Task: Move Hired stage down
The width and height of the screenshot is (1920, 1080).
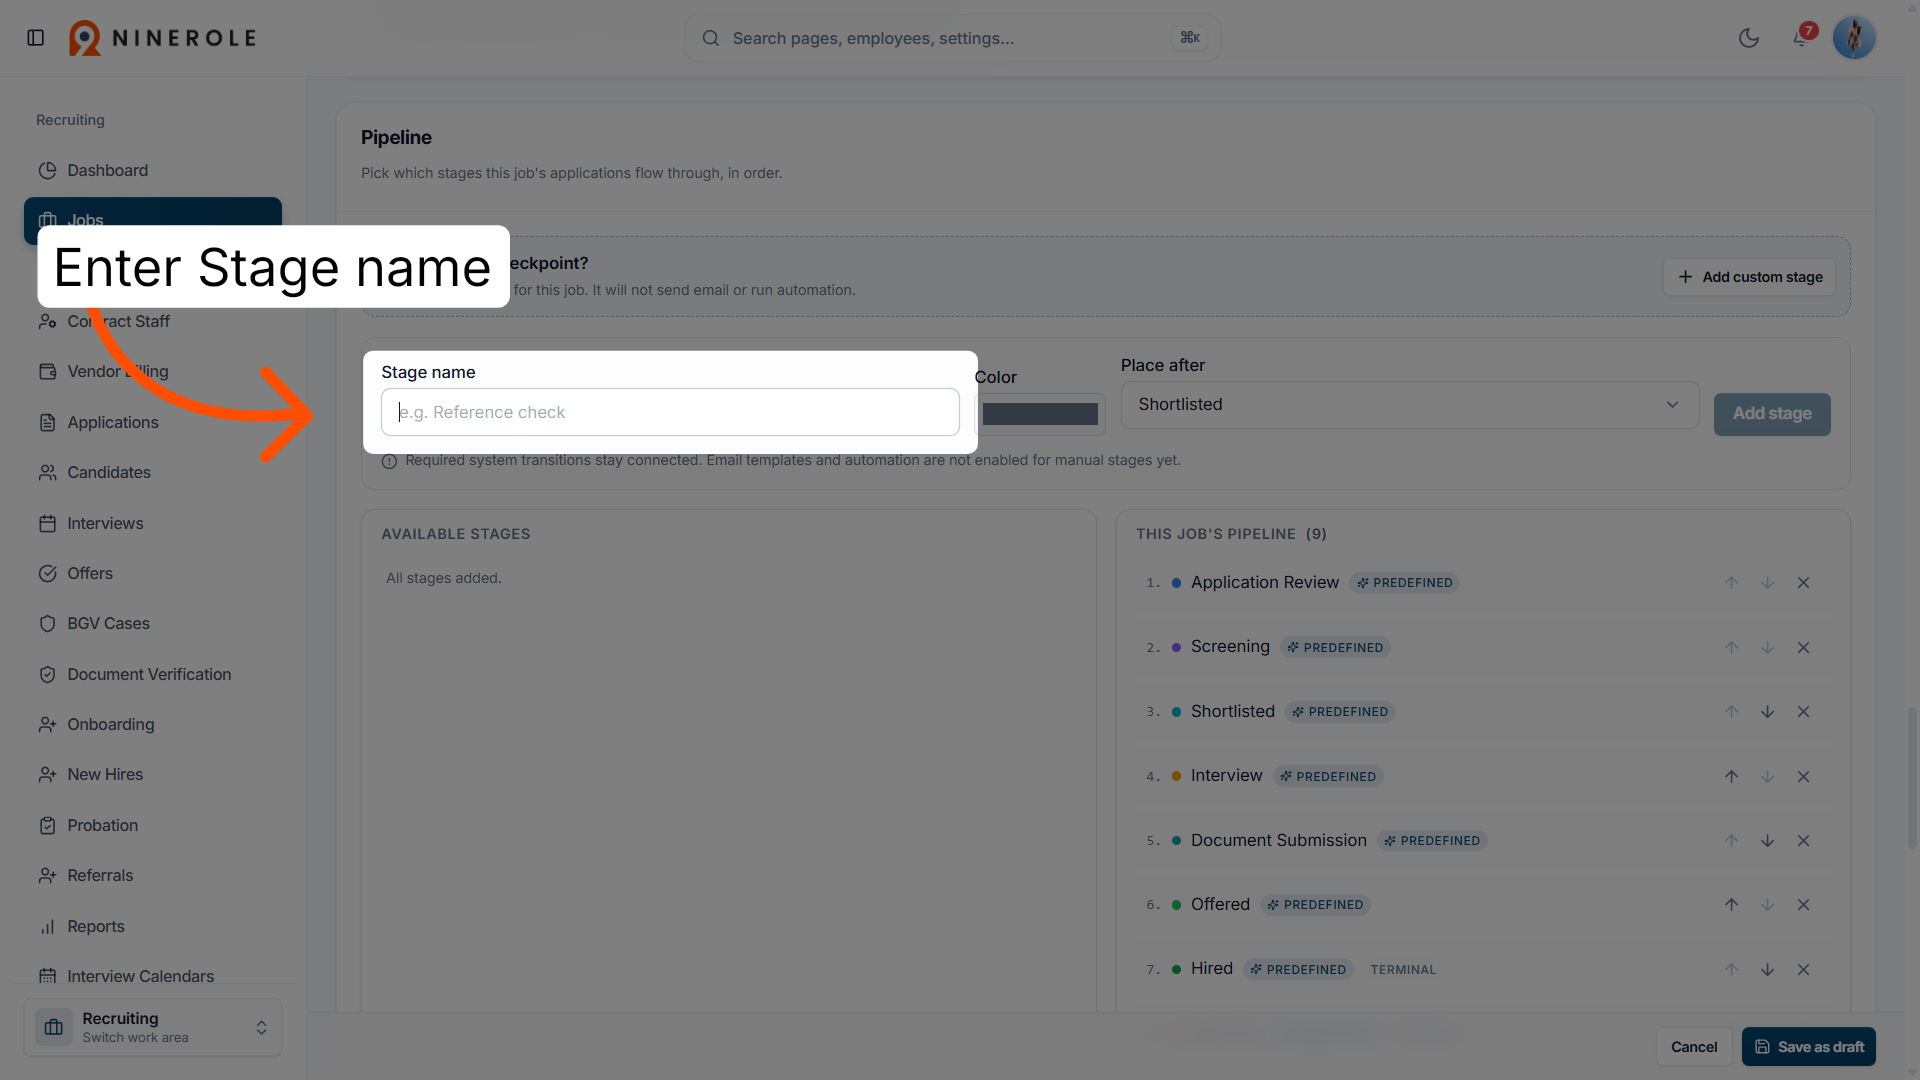Action: tap(1768, 970)
